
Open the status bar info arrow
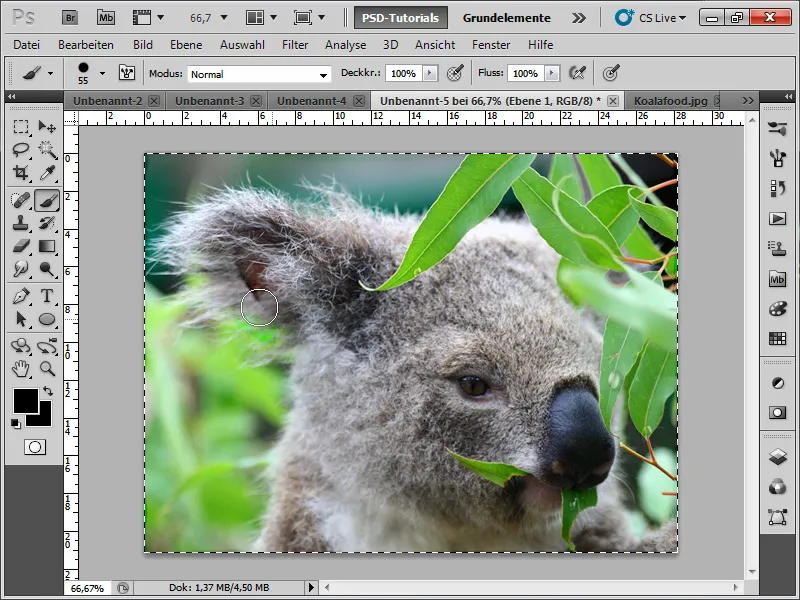coord(311,588)
